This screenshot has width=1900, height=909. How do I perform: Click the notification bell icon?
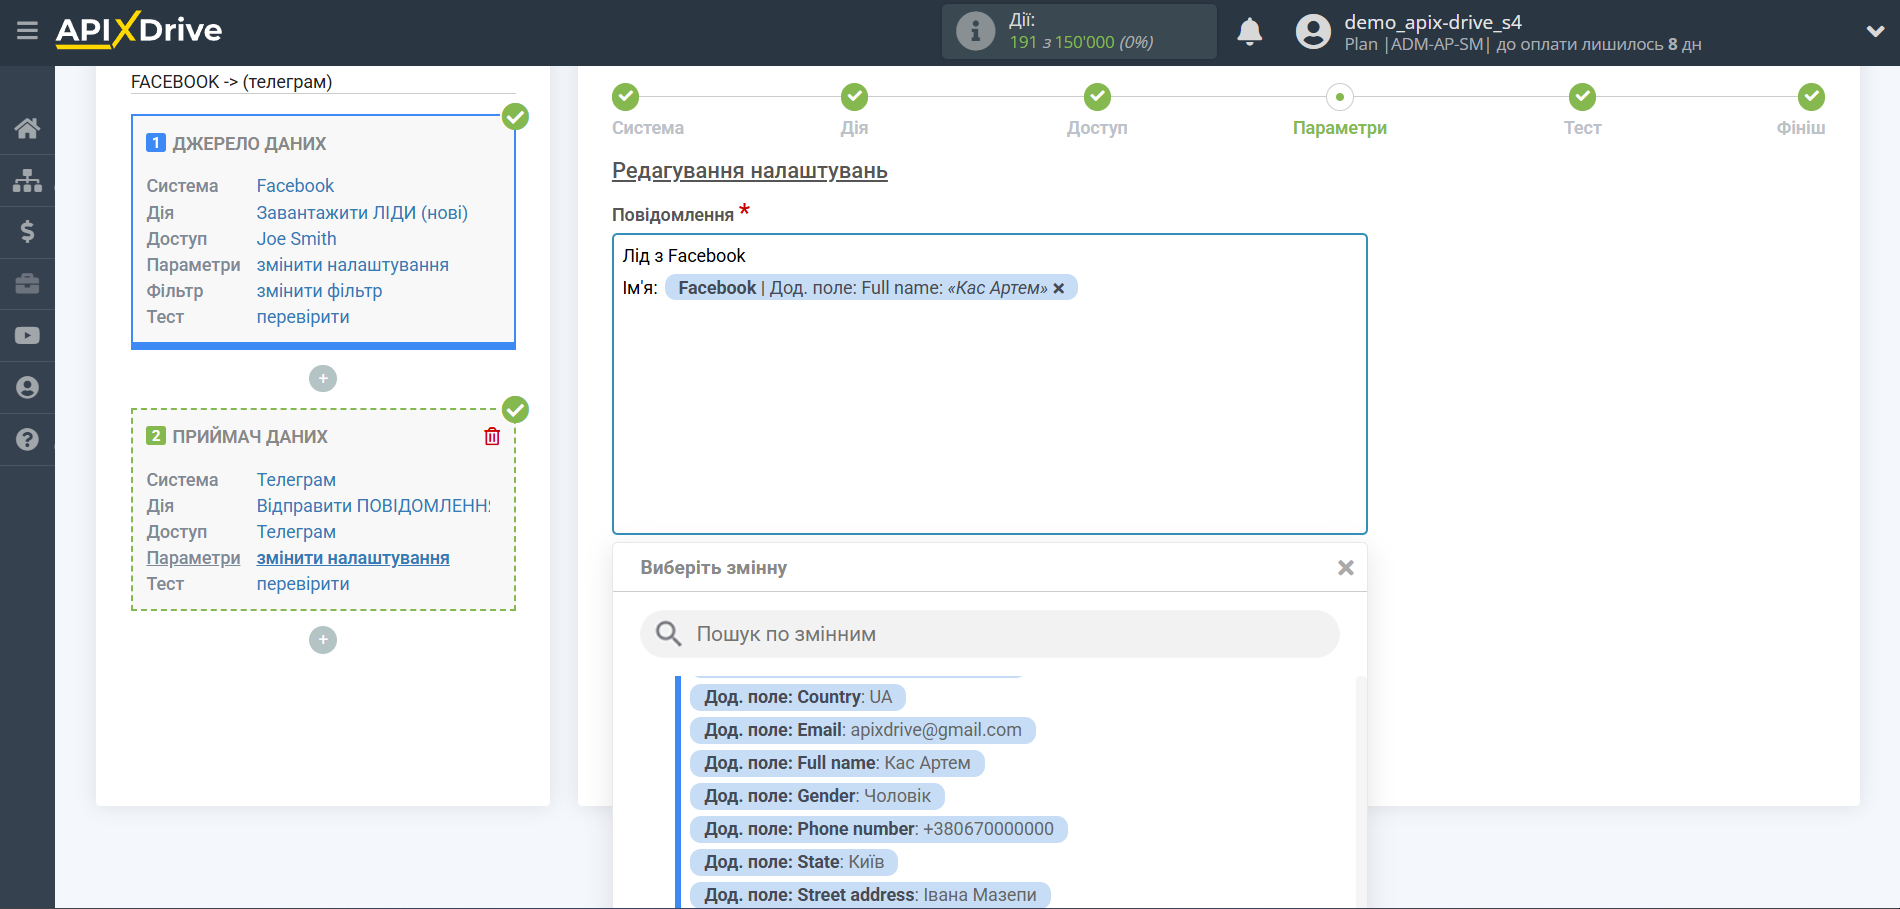coord(1249,32)
